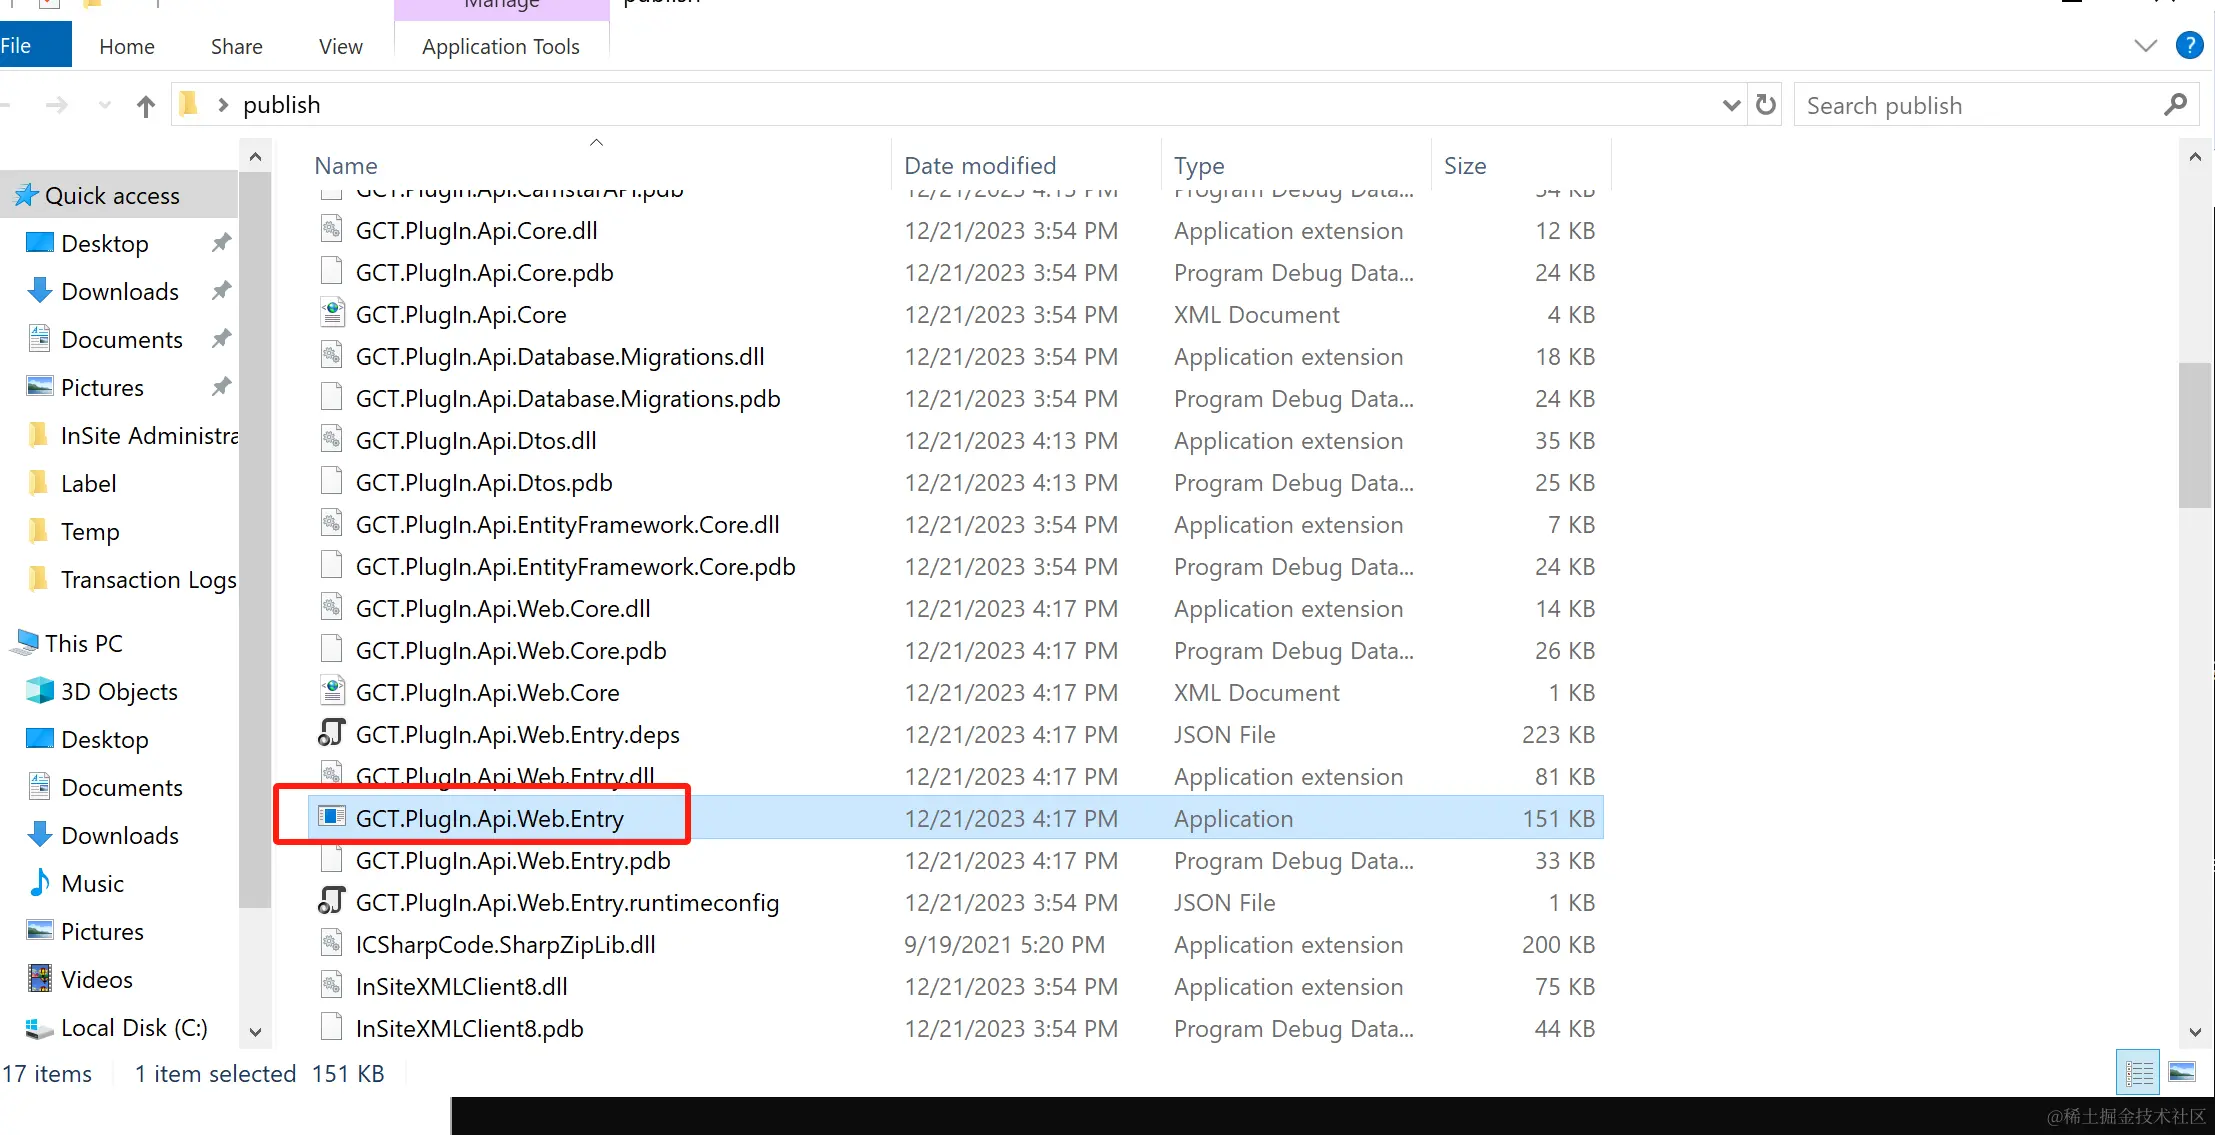Expand the ribbon with chevron arrow
This screenshot has height=1135, width=2215.
click(x=2145, y=46)
